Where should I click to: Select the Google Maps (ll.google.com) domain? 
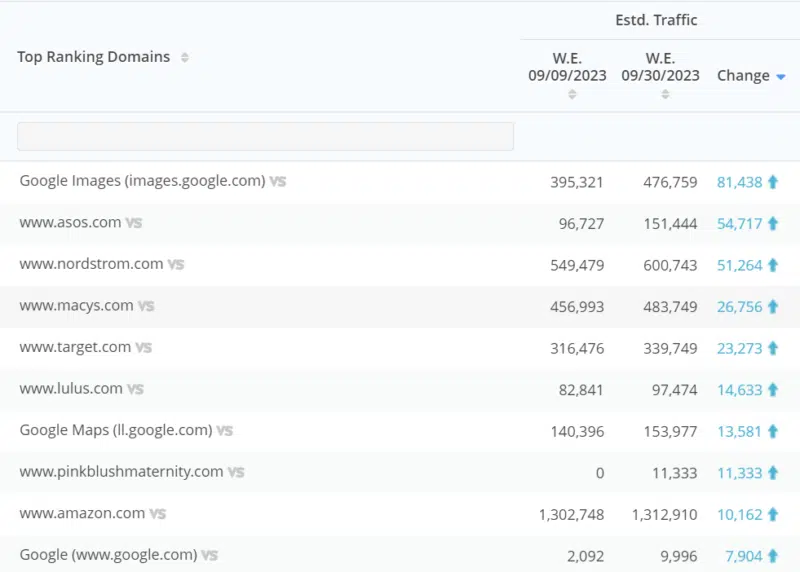116,430
